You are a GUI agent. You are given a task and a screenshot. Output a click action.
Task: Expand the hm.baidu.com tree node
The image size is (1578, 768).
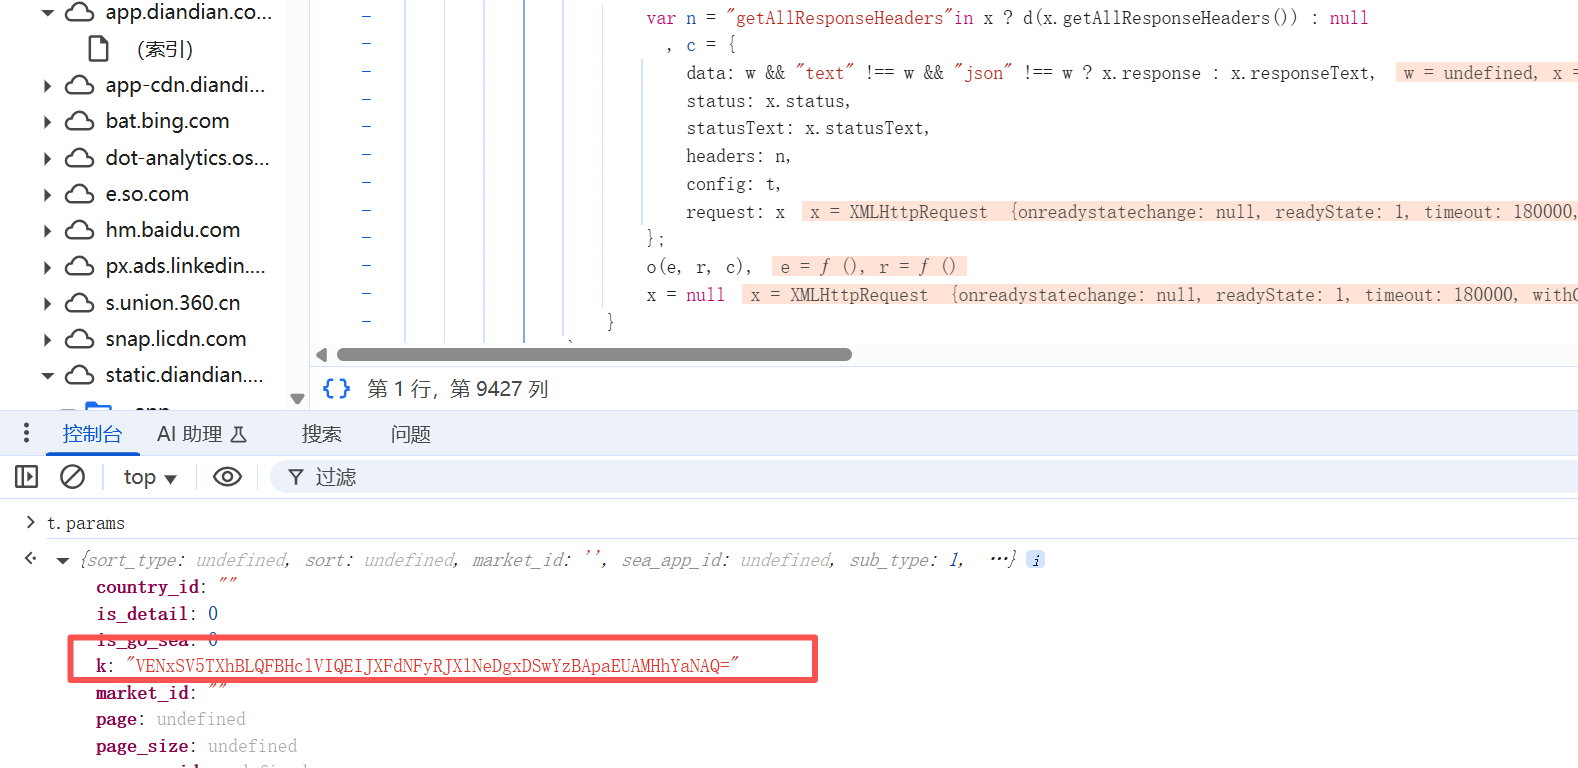coord(47,231)
